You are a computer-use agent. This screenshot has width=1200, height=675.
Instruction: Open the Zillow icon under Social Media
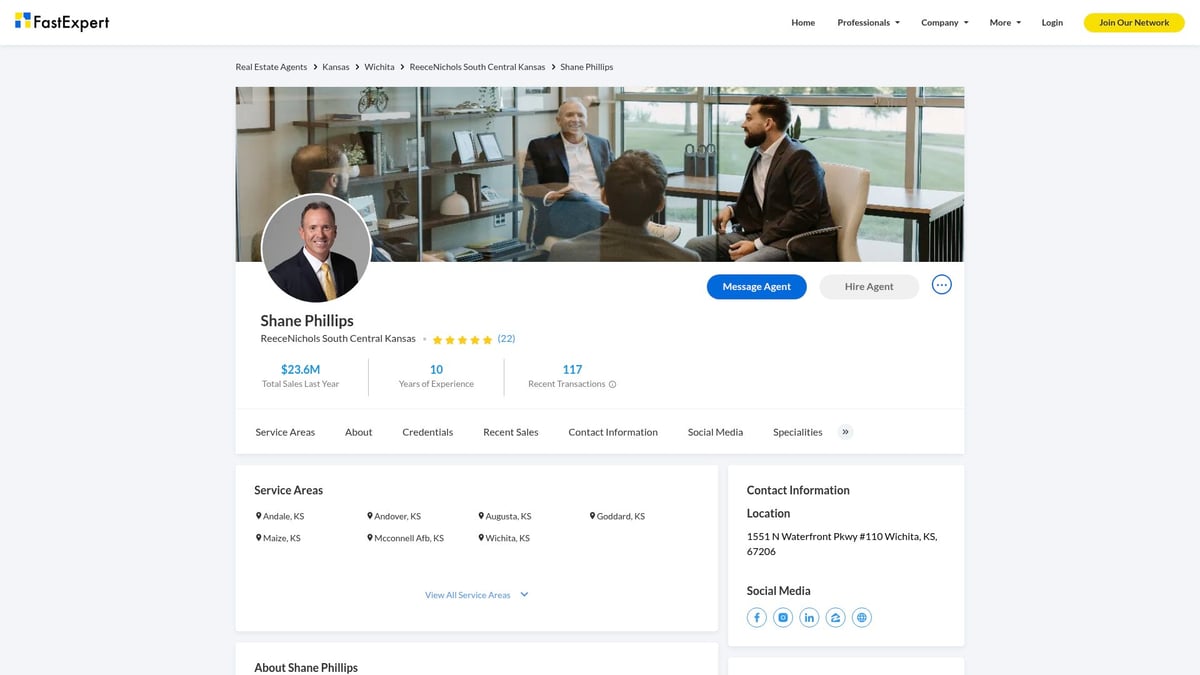835,617
